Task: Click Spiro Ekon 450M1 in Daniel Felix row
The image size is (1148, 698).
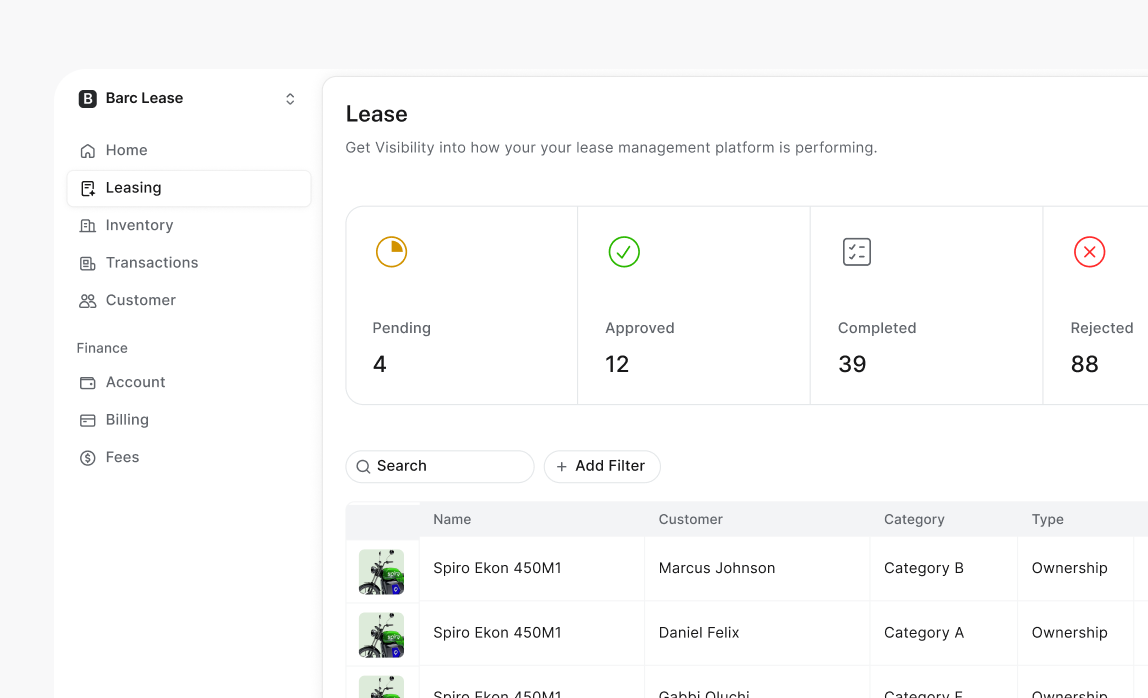Action: (497, 633)
